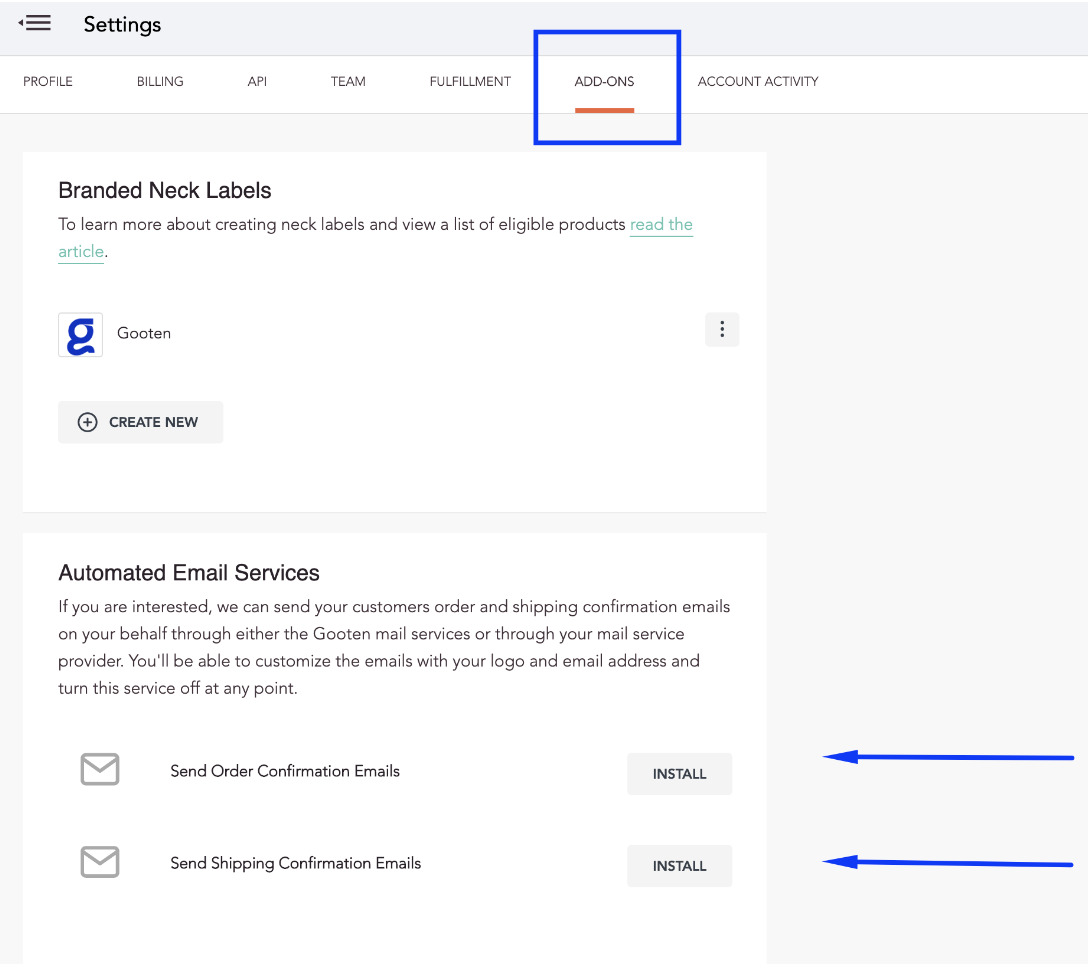Screen dimensions: 1088x964
Task: Open the three-dot menu for Gooten label
Action: pyautogui.click(x=722, y=329)
